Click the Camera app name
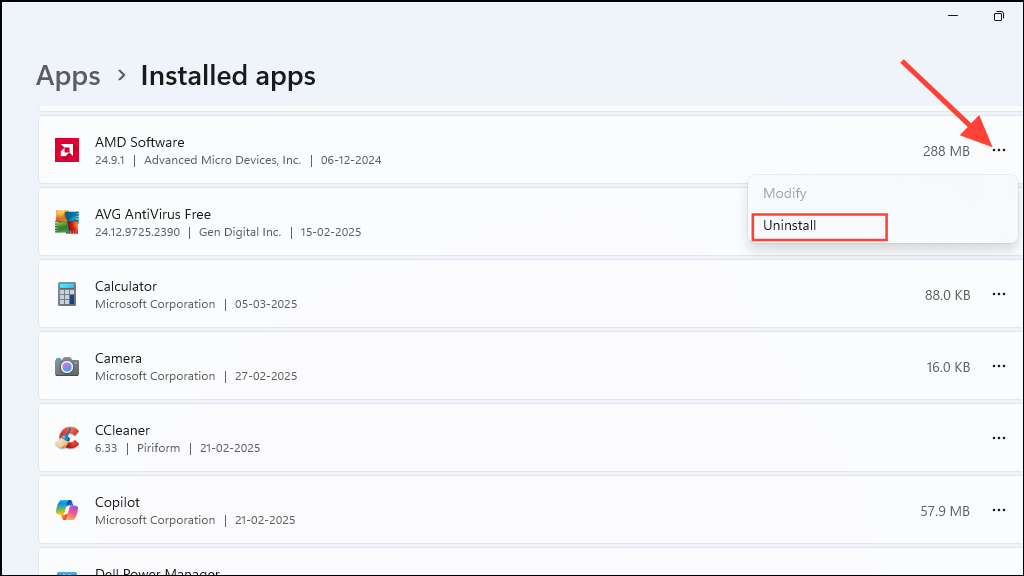This screenshot has width=1024, height=576. (118, 358)
